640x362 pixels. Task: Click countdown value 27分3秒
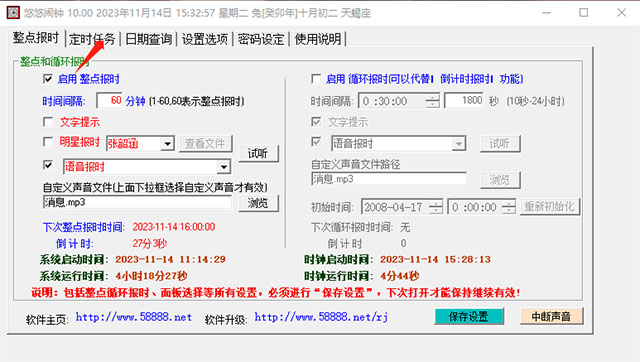[x=149, y=244]
